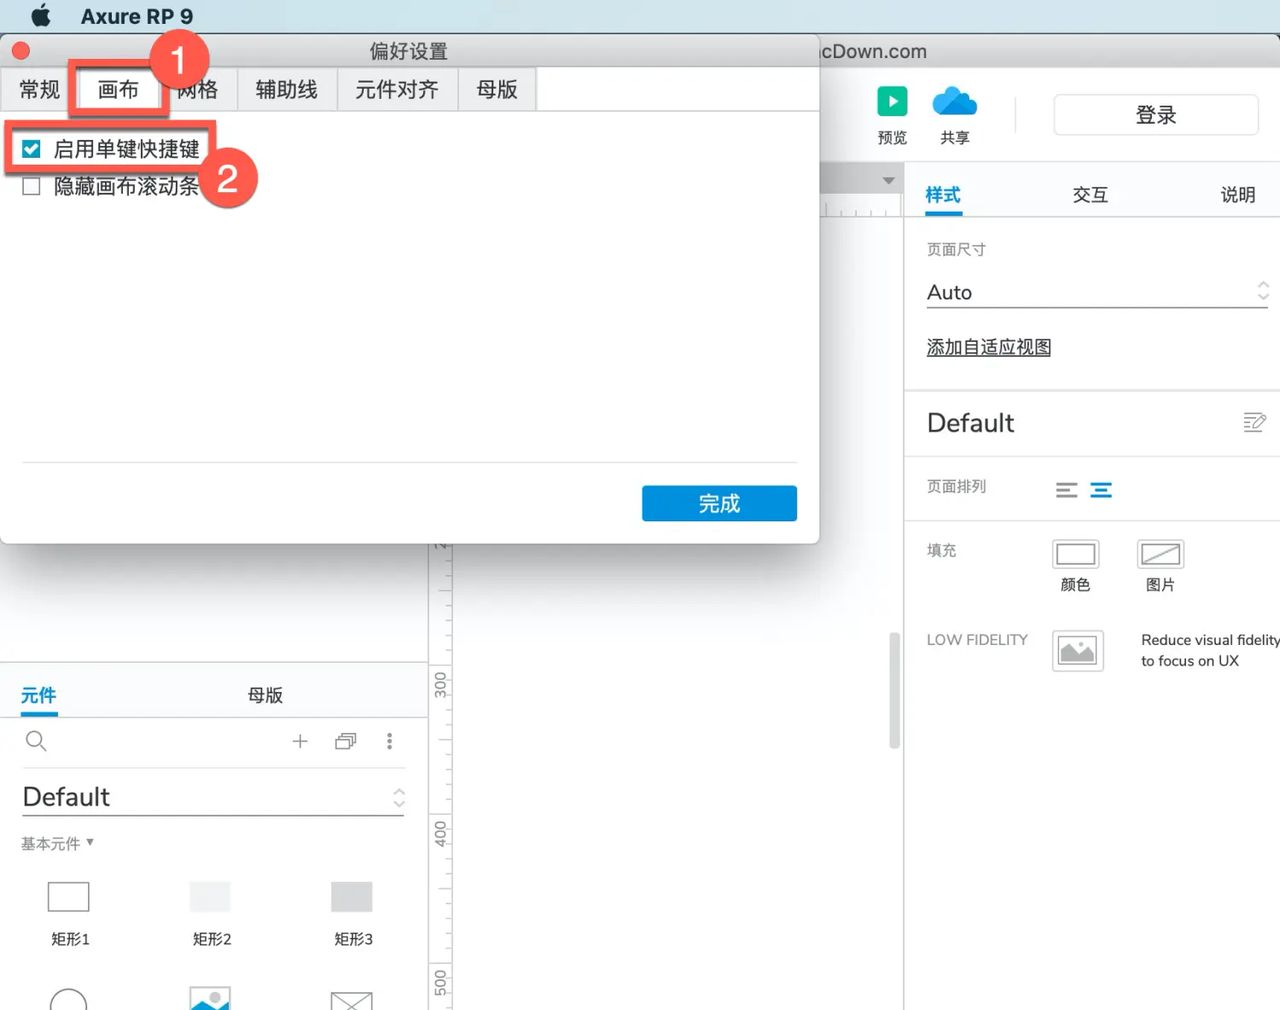The image size is (1280, 1010).
Task: Open the Default widget library selector
Action: (399, 797)
